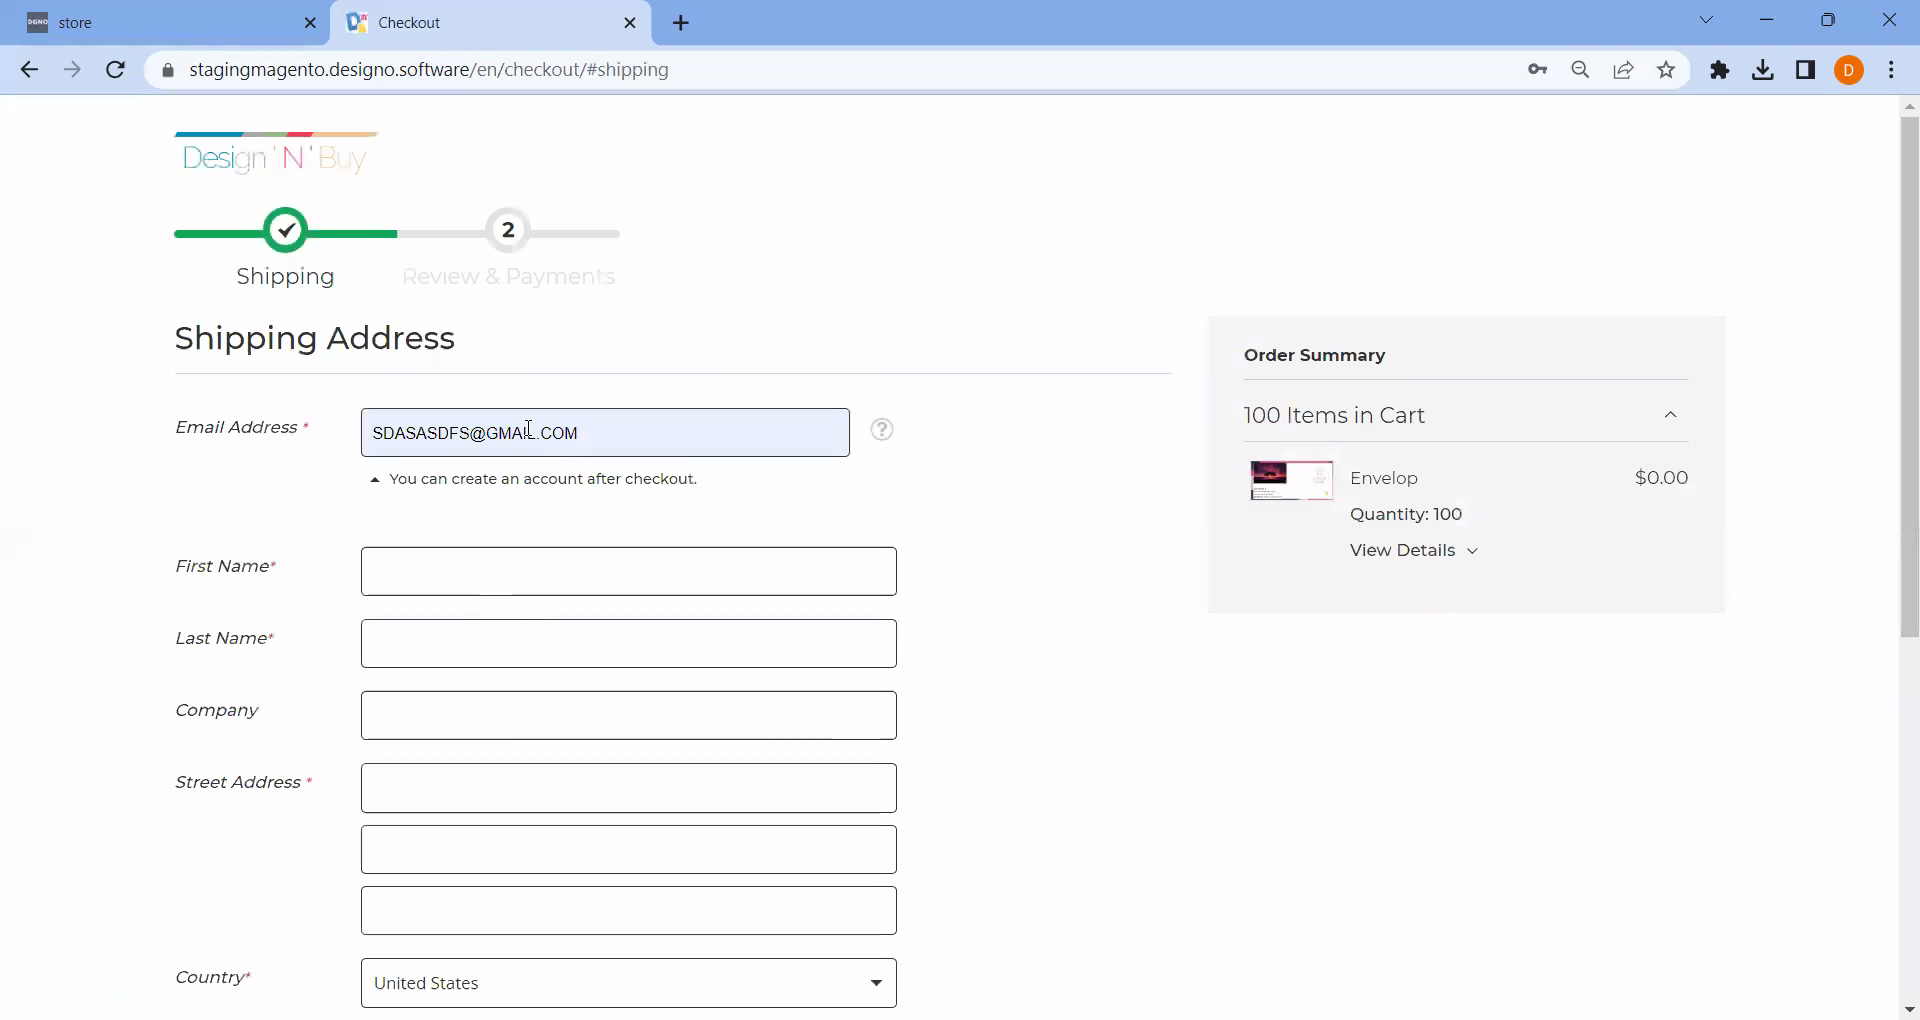Open a new browser tab
Image resolution: width=1920 pixels, height=1020 pixels.
[x=681, y=23]
